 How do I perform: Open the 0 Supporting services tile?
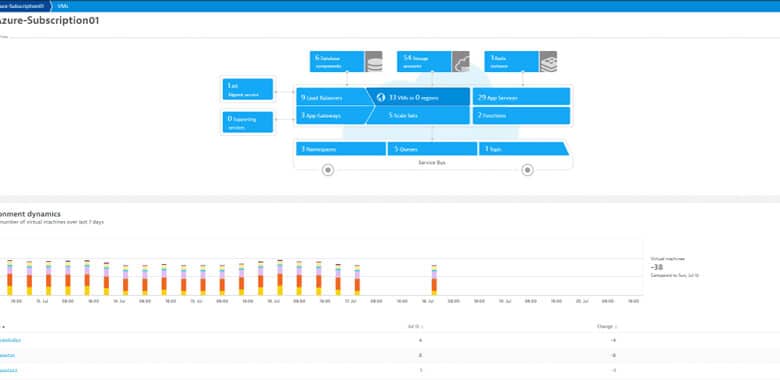248,122
